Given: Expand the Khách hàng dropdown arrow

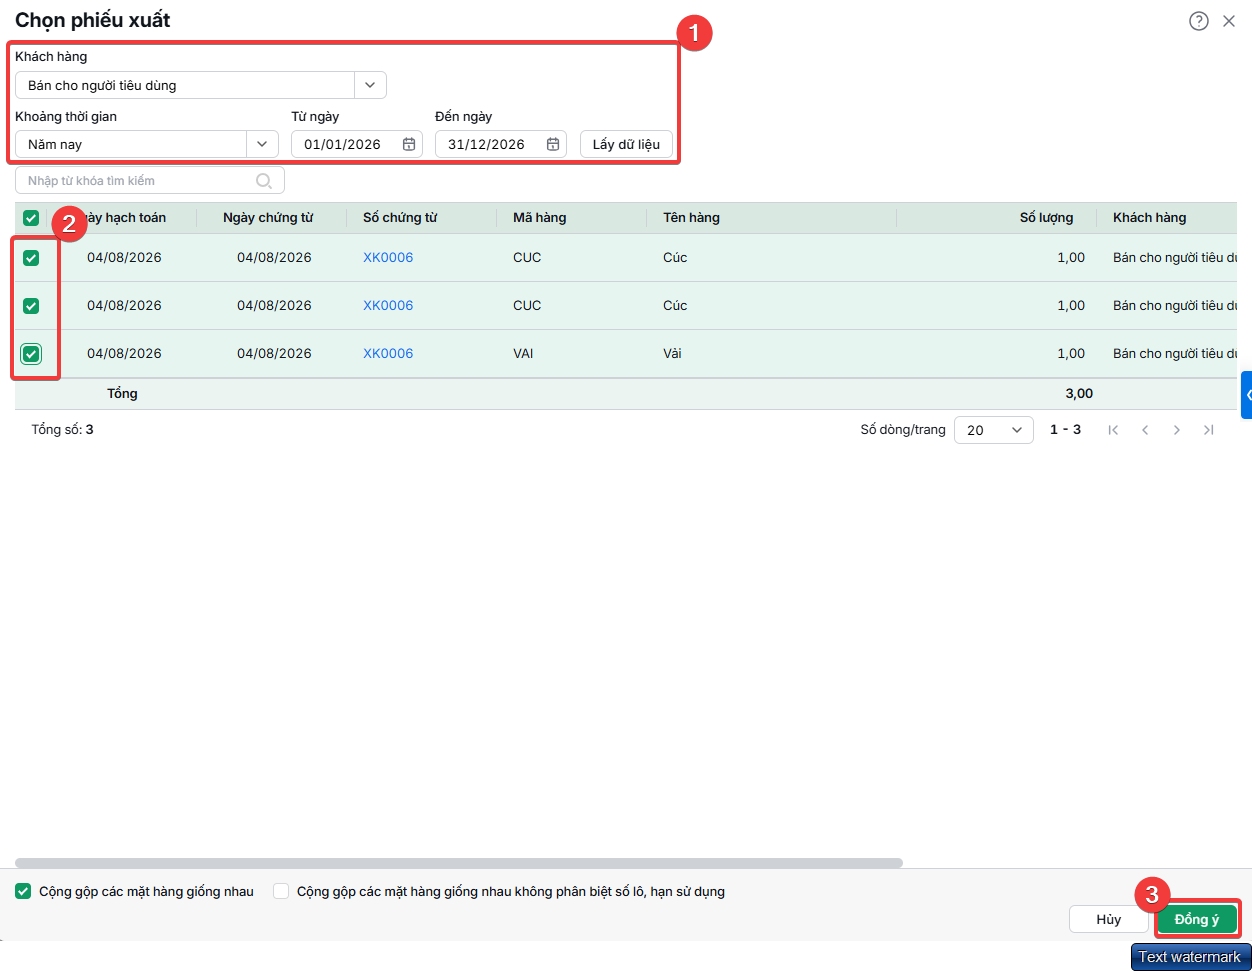Looking at the screenshot, I should pyautogui.click(x=370, y=85).
